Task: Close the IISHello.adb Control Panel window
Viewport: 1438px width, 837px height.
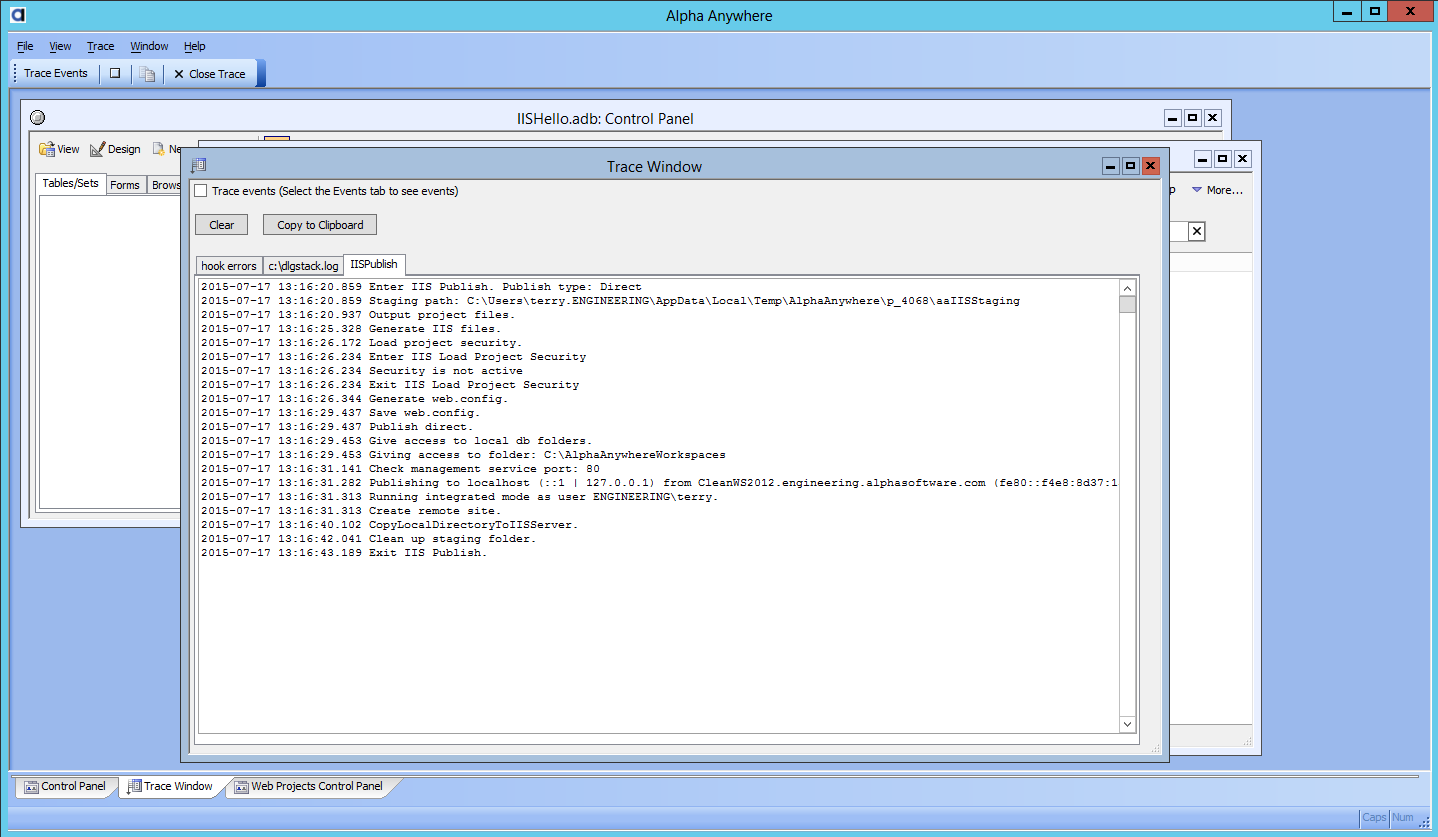Action: click(1212, 118)
